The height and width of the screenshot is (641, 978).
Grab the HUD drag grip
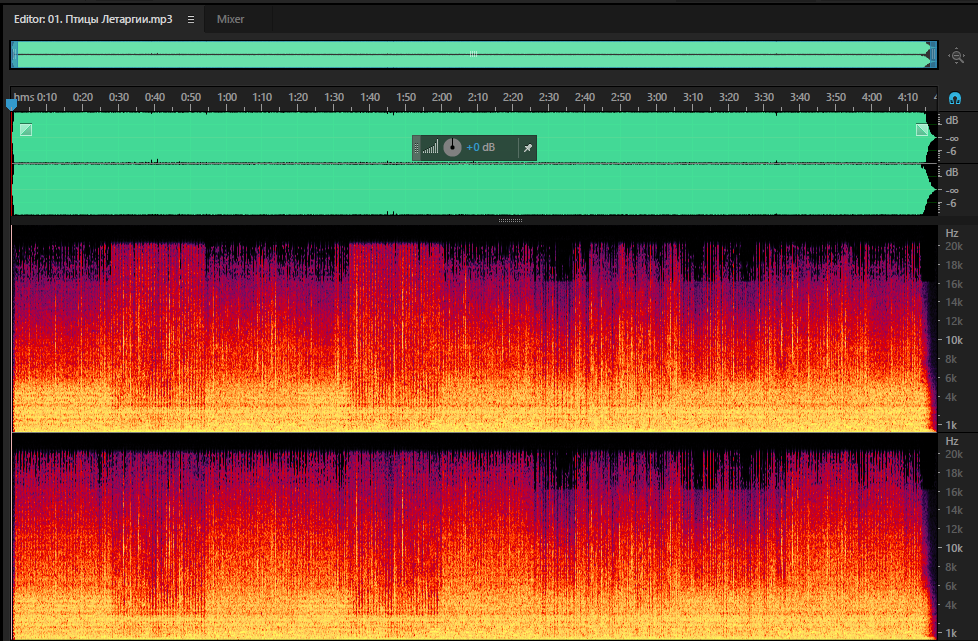(x=417, y=148)
